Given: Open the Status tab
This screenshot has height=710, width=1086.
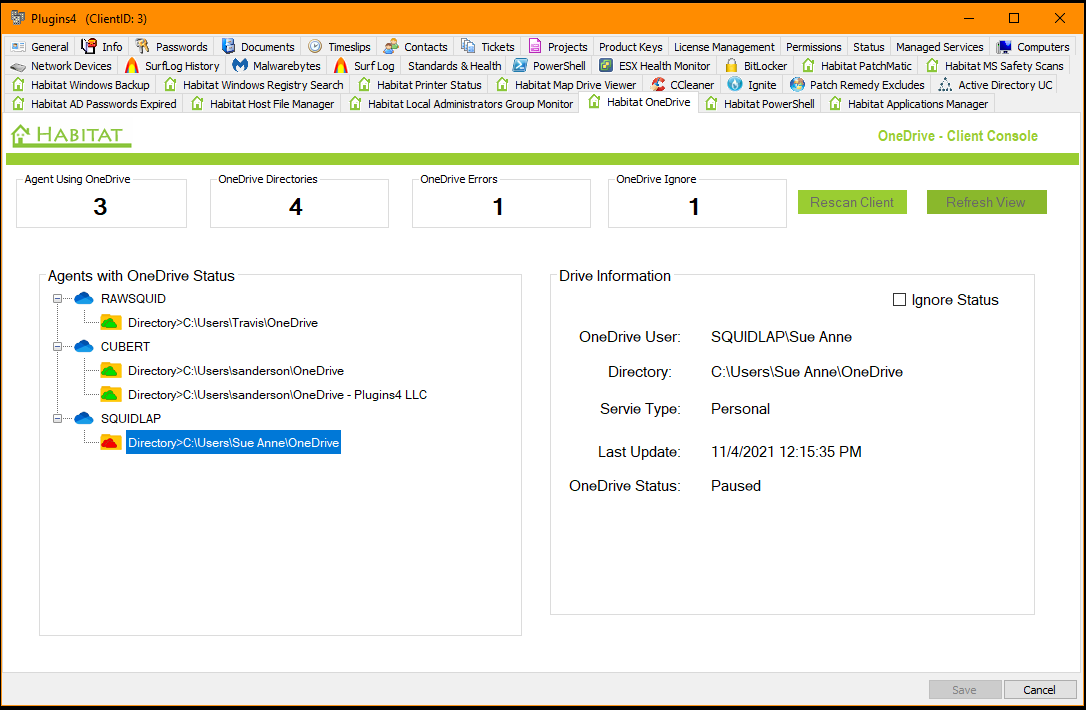Looking at the screenshot, I should (x=869, y=46).
